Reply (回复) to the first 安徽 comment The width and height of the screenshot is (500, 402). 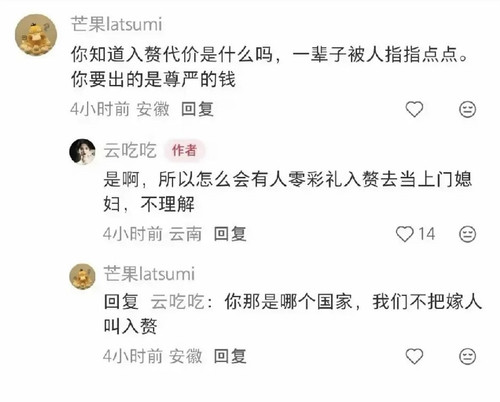pos(197,109)
